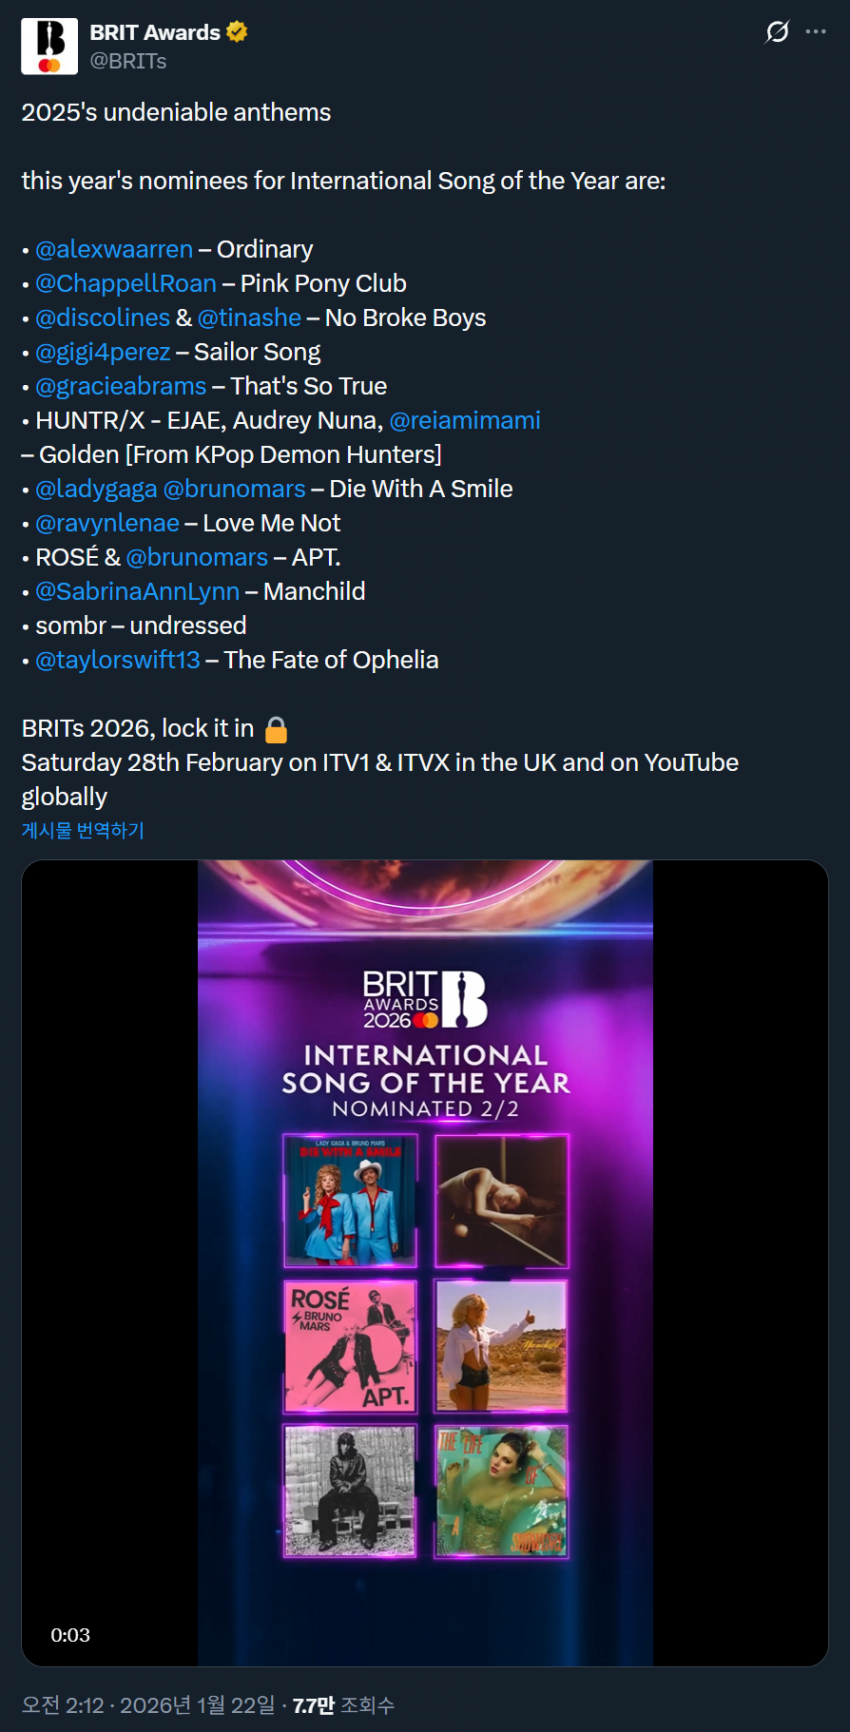Viewport: 850px width, 1732px height.
Task: Click the @SabrinaAnnLynn mention link
Action: pos(137,591)
